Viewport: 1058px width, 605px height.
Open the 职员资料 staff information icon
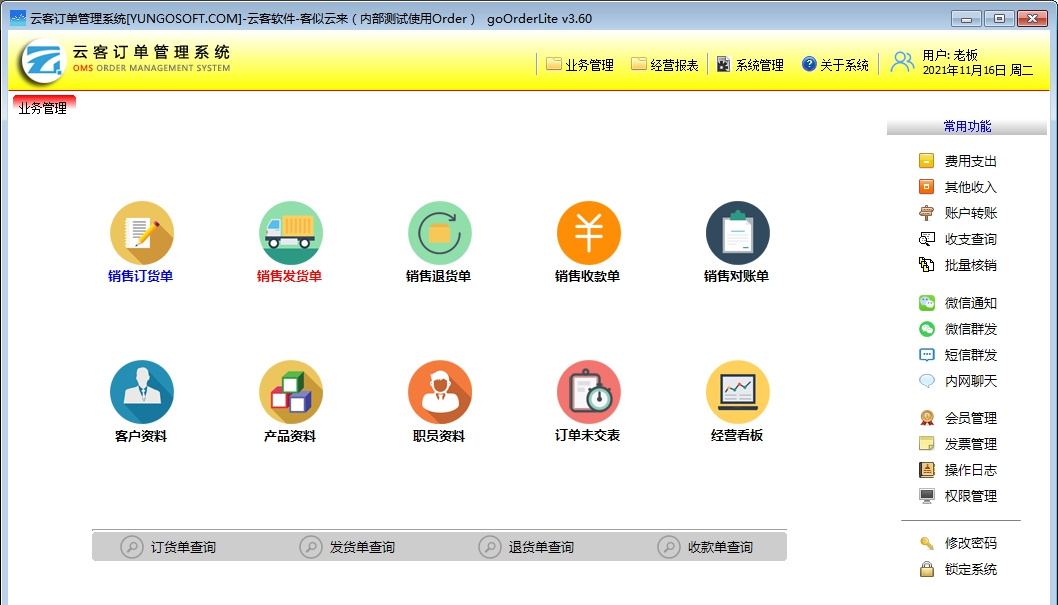(x=439, y=398)
